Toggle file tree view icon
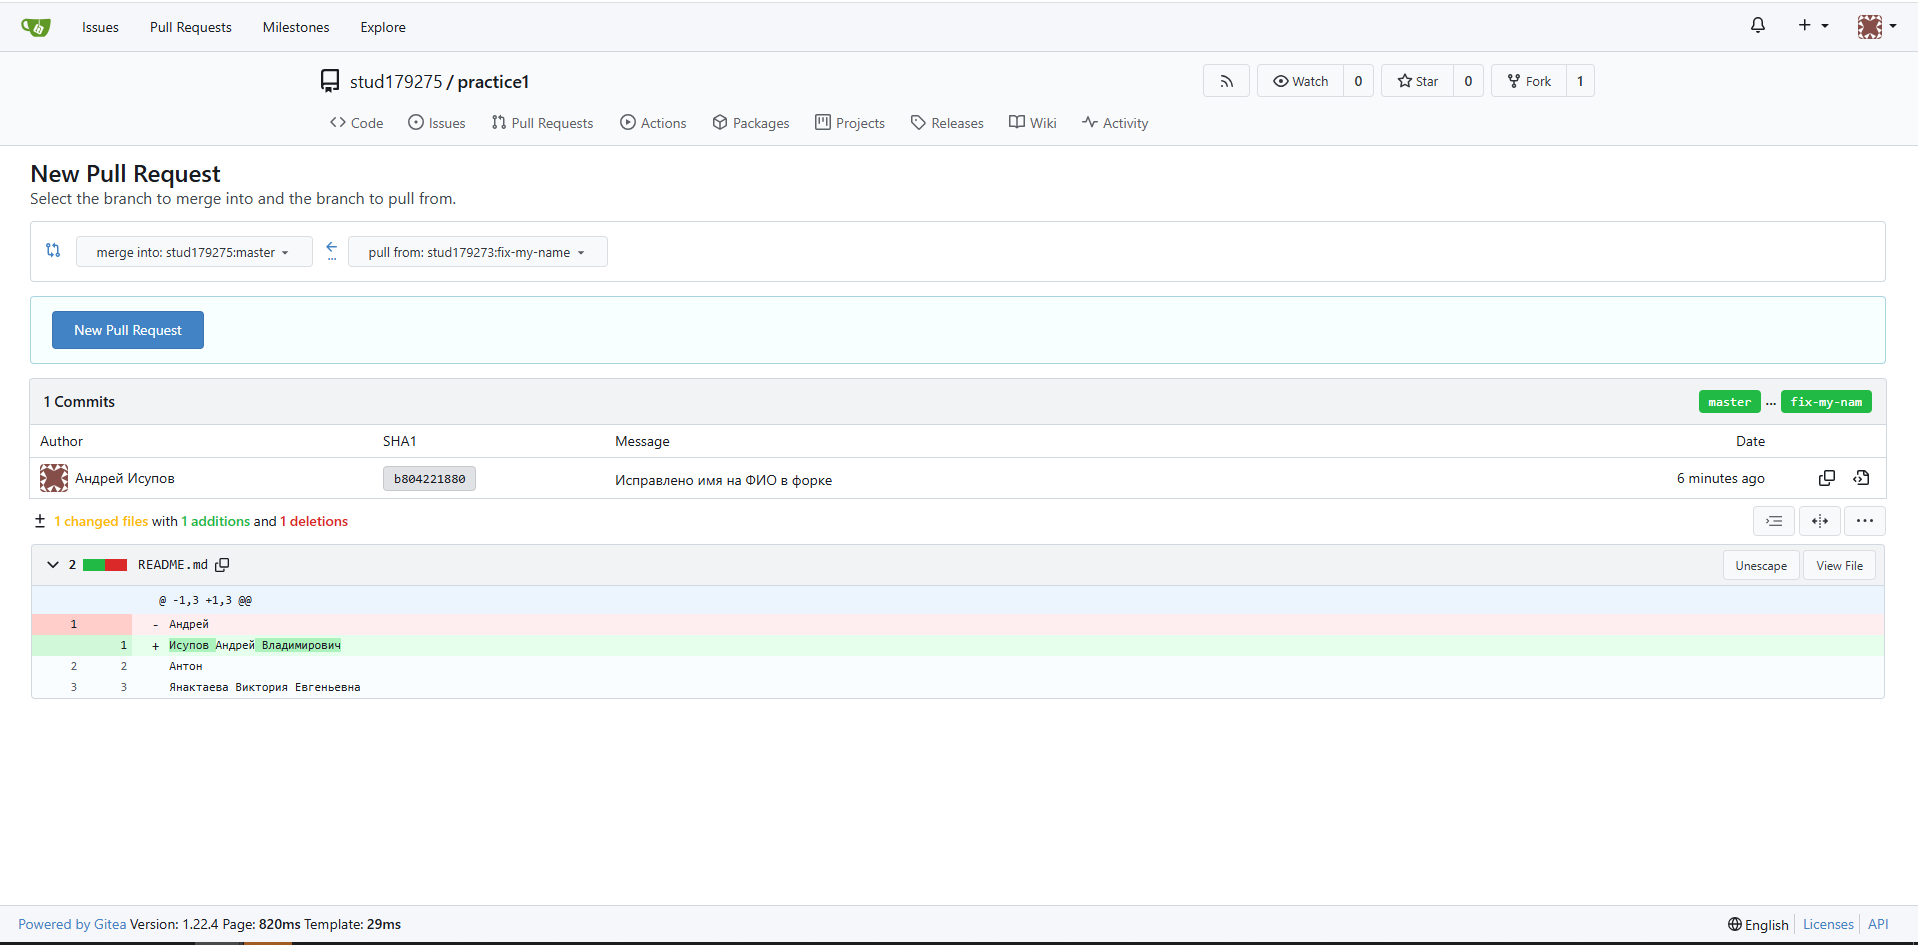Screen dimensions: 1918x945 [x=1773, y=521]
